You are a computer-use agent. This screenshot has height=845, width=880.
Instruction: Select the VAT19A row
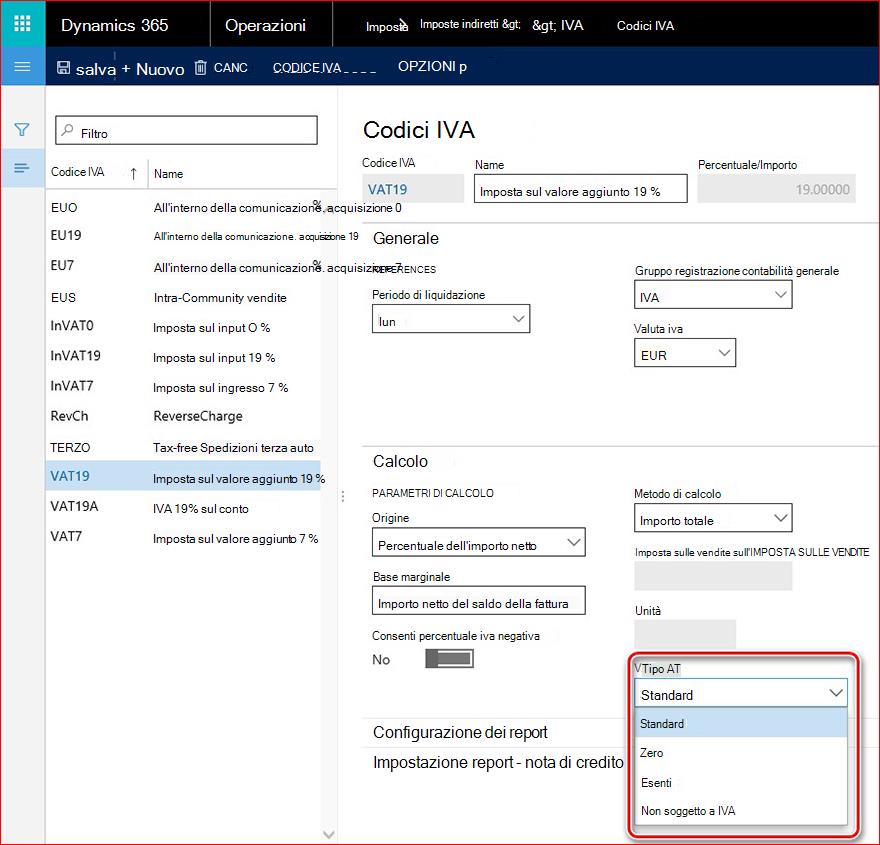click(x=183, y=507)
